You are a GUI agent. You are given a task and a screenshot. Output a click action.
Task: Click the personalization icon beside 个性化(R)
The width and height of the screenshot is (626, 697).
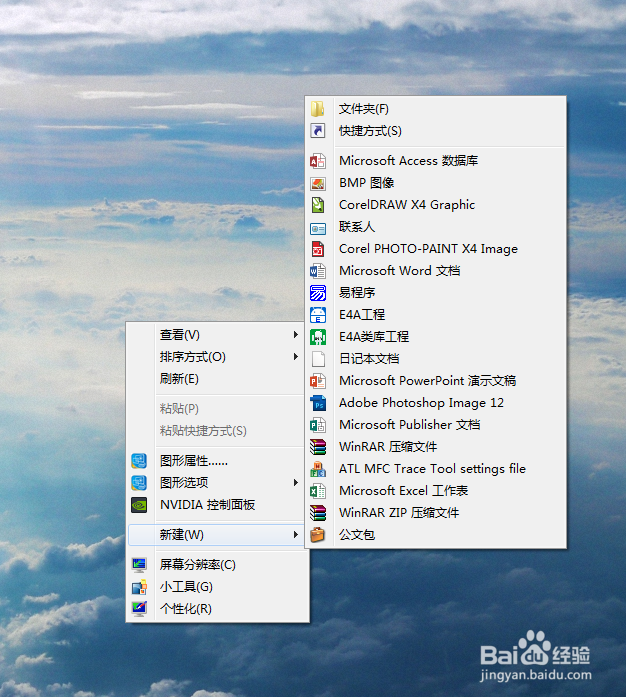coord(139,609)
